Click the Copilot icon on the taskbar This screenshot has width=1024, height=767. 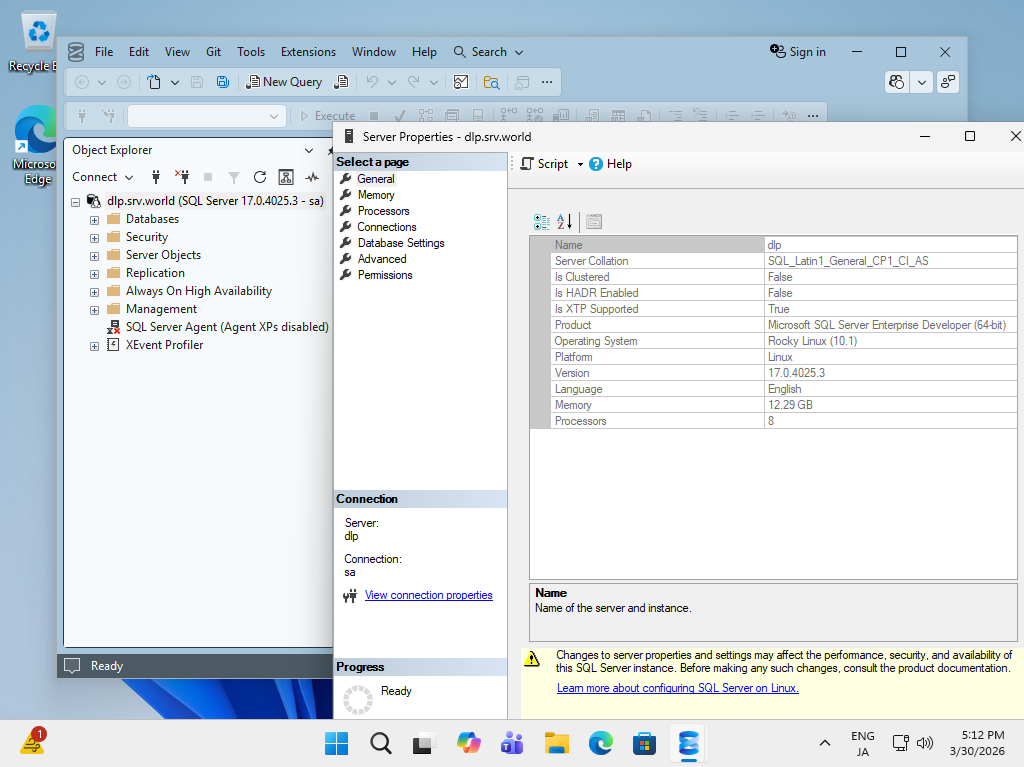tap(468, 743)
